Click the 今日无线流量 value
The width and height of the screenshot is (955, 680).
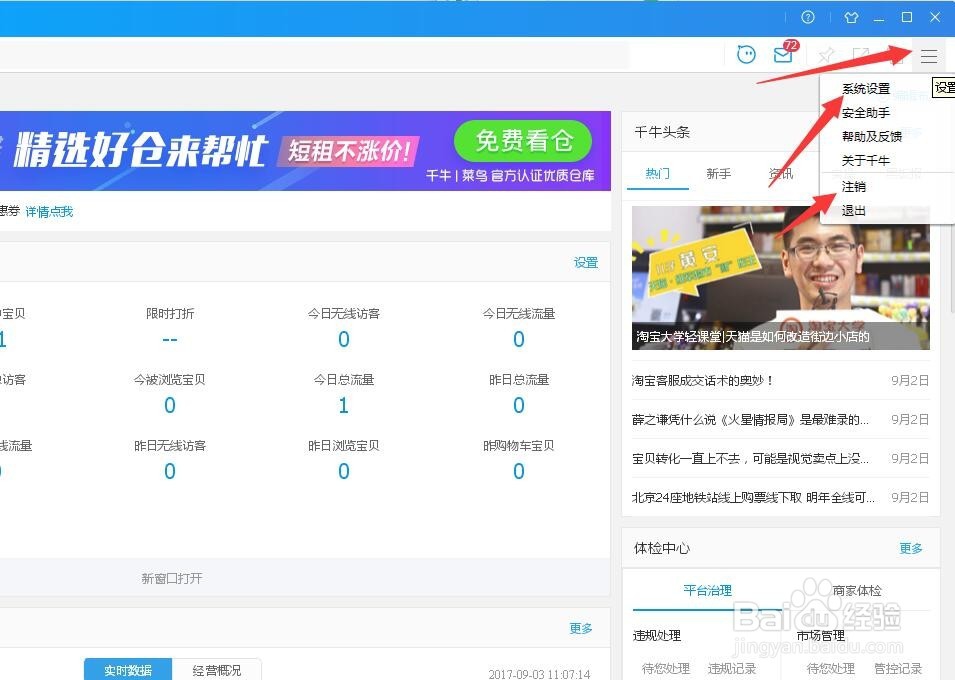[x=518, y=339]
